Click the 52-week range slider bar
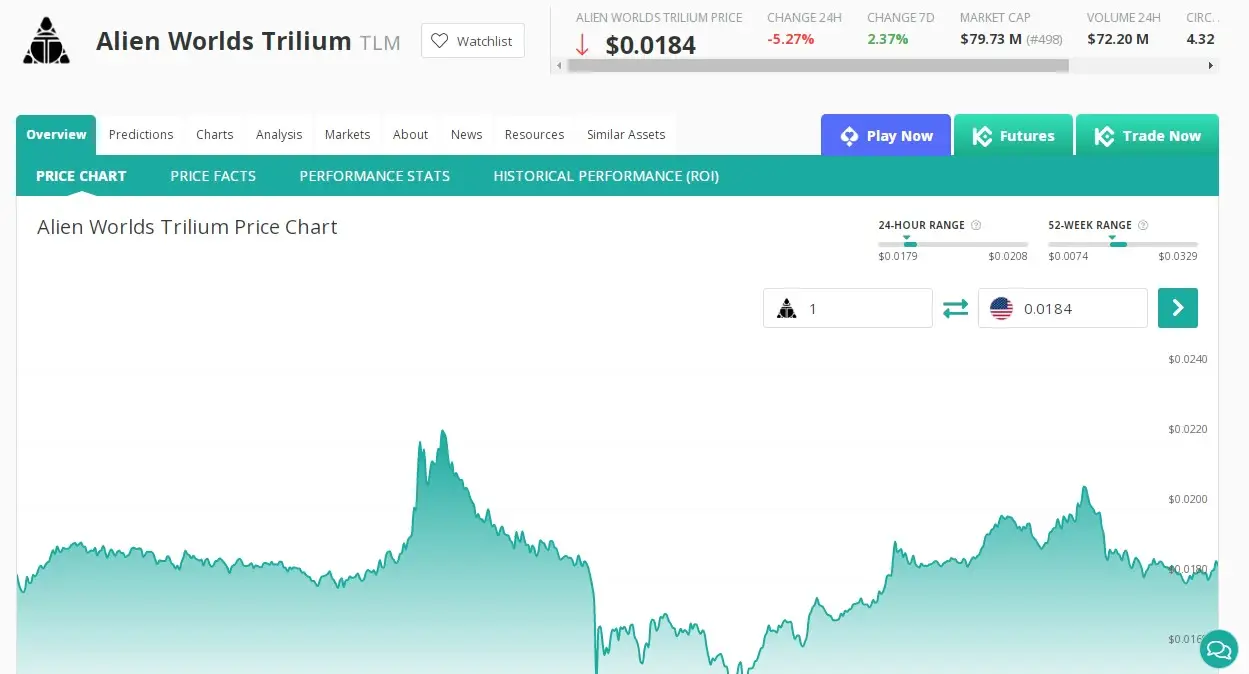This screenshot has width=1249, height=674. pos(1123,244)
